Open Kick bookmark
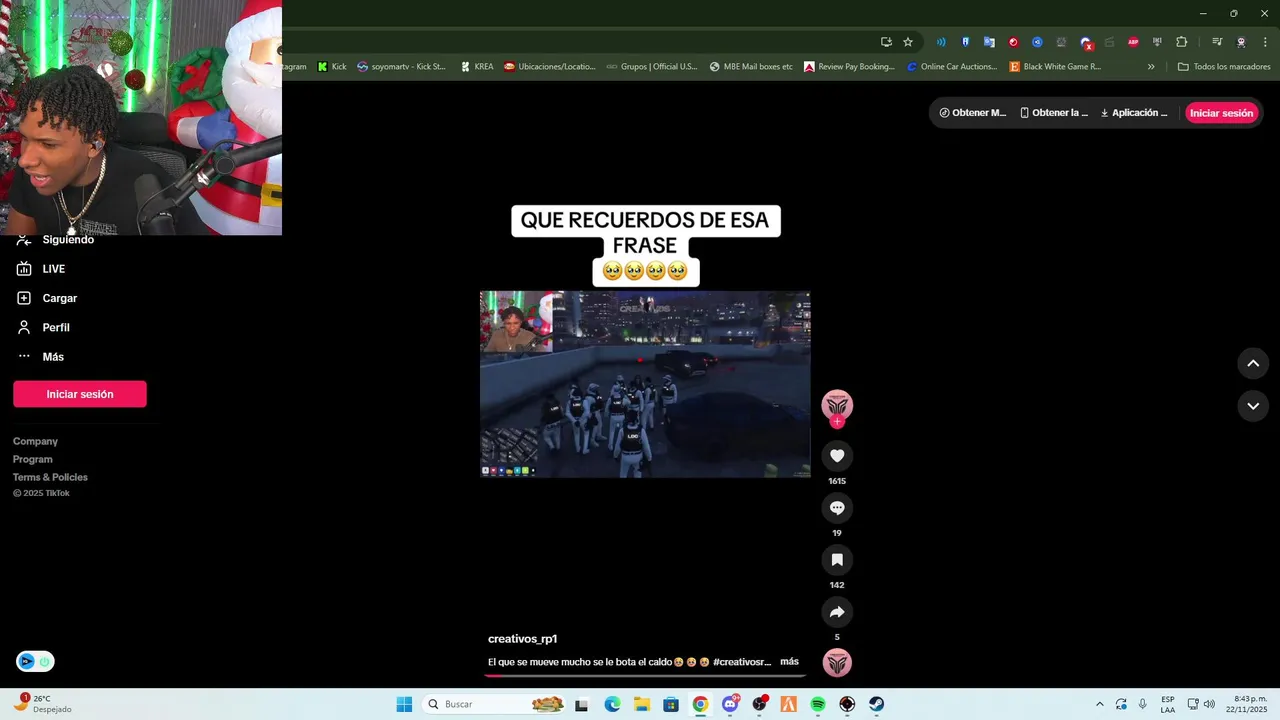 tap(332, 67)
